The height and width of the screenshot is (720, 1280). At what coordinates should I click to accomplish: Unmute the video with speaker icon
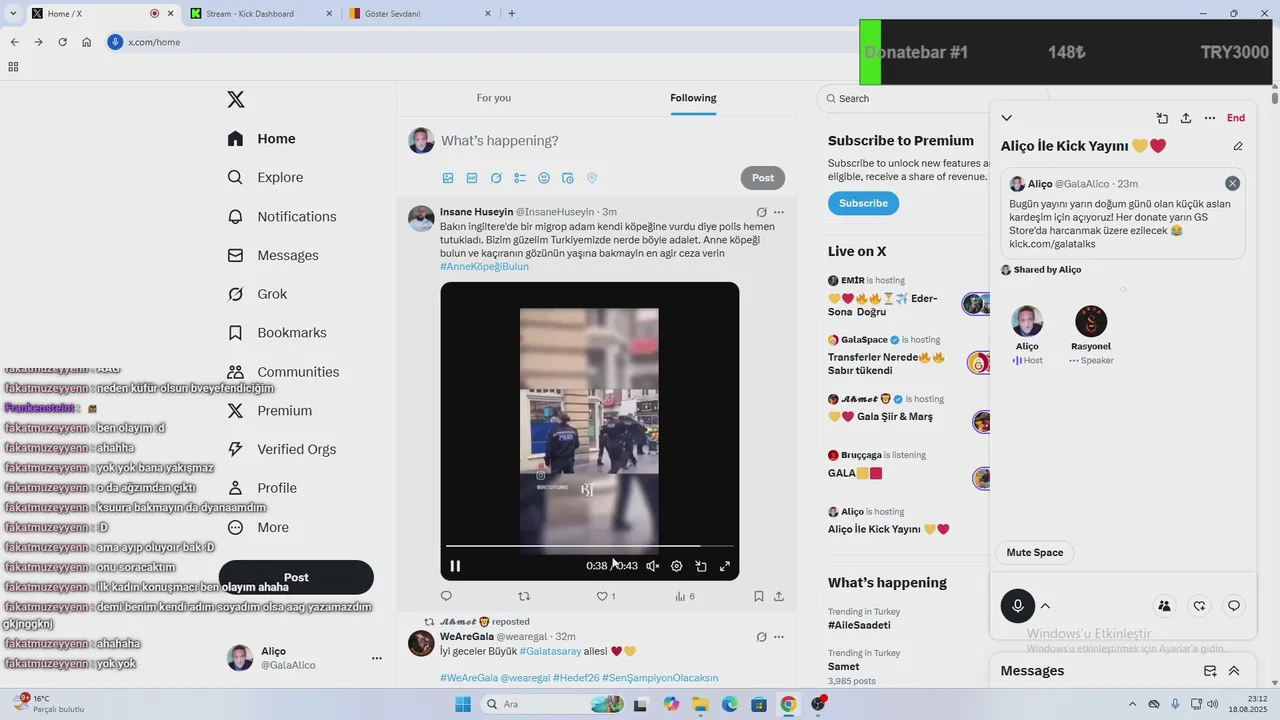tap(653, 566)
